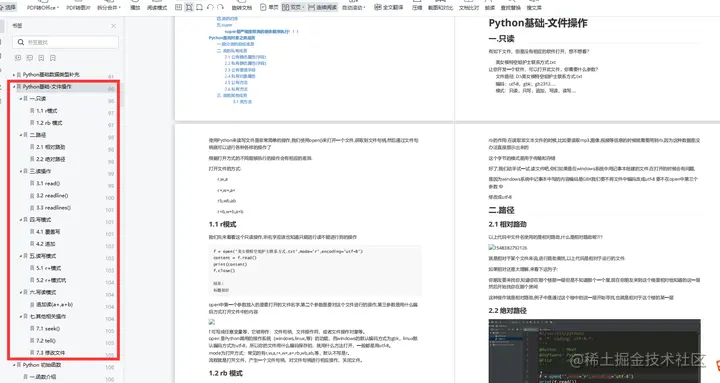Collapse the 二.路径 bookmark
The height and width of the screenshot is (383, 720).
click(x=21, y=135)
